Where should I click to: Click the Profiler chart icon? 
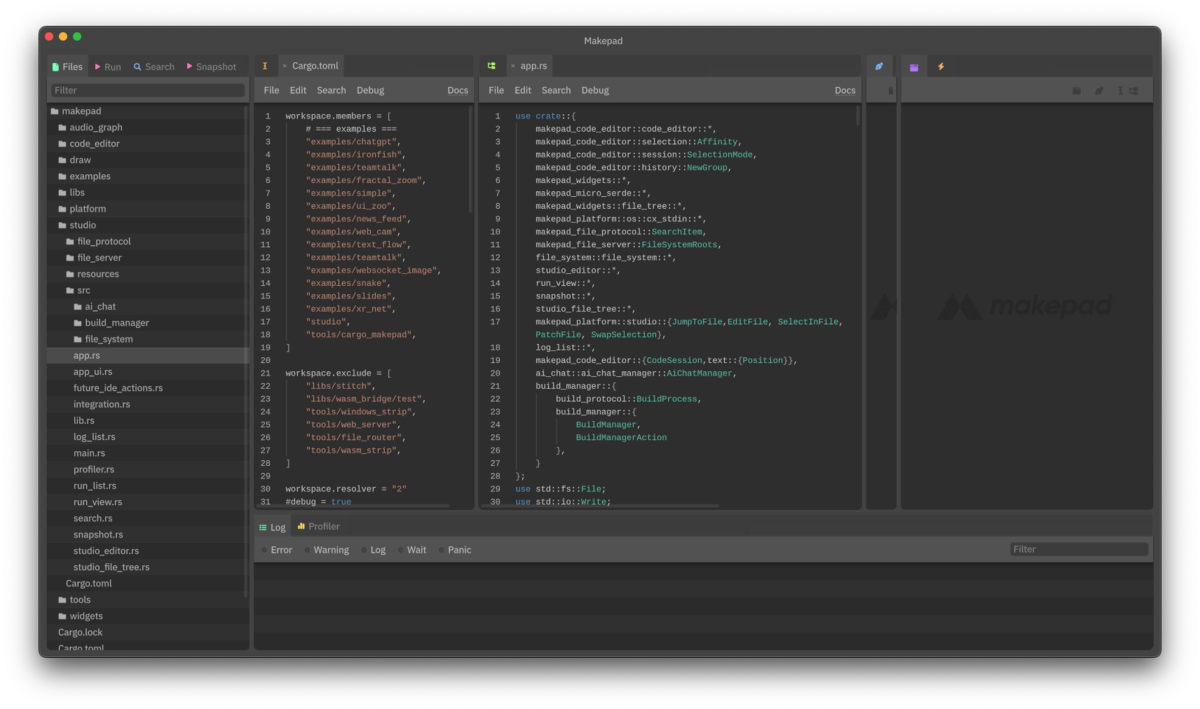(x=301, y=526)
